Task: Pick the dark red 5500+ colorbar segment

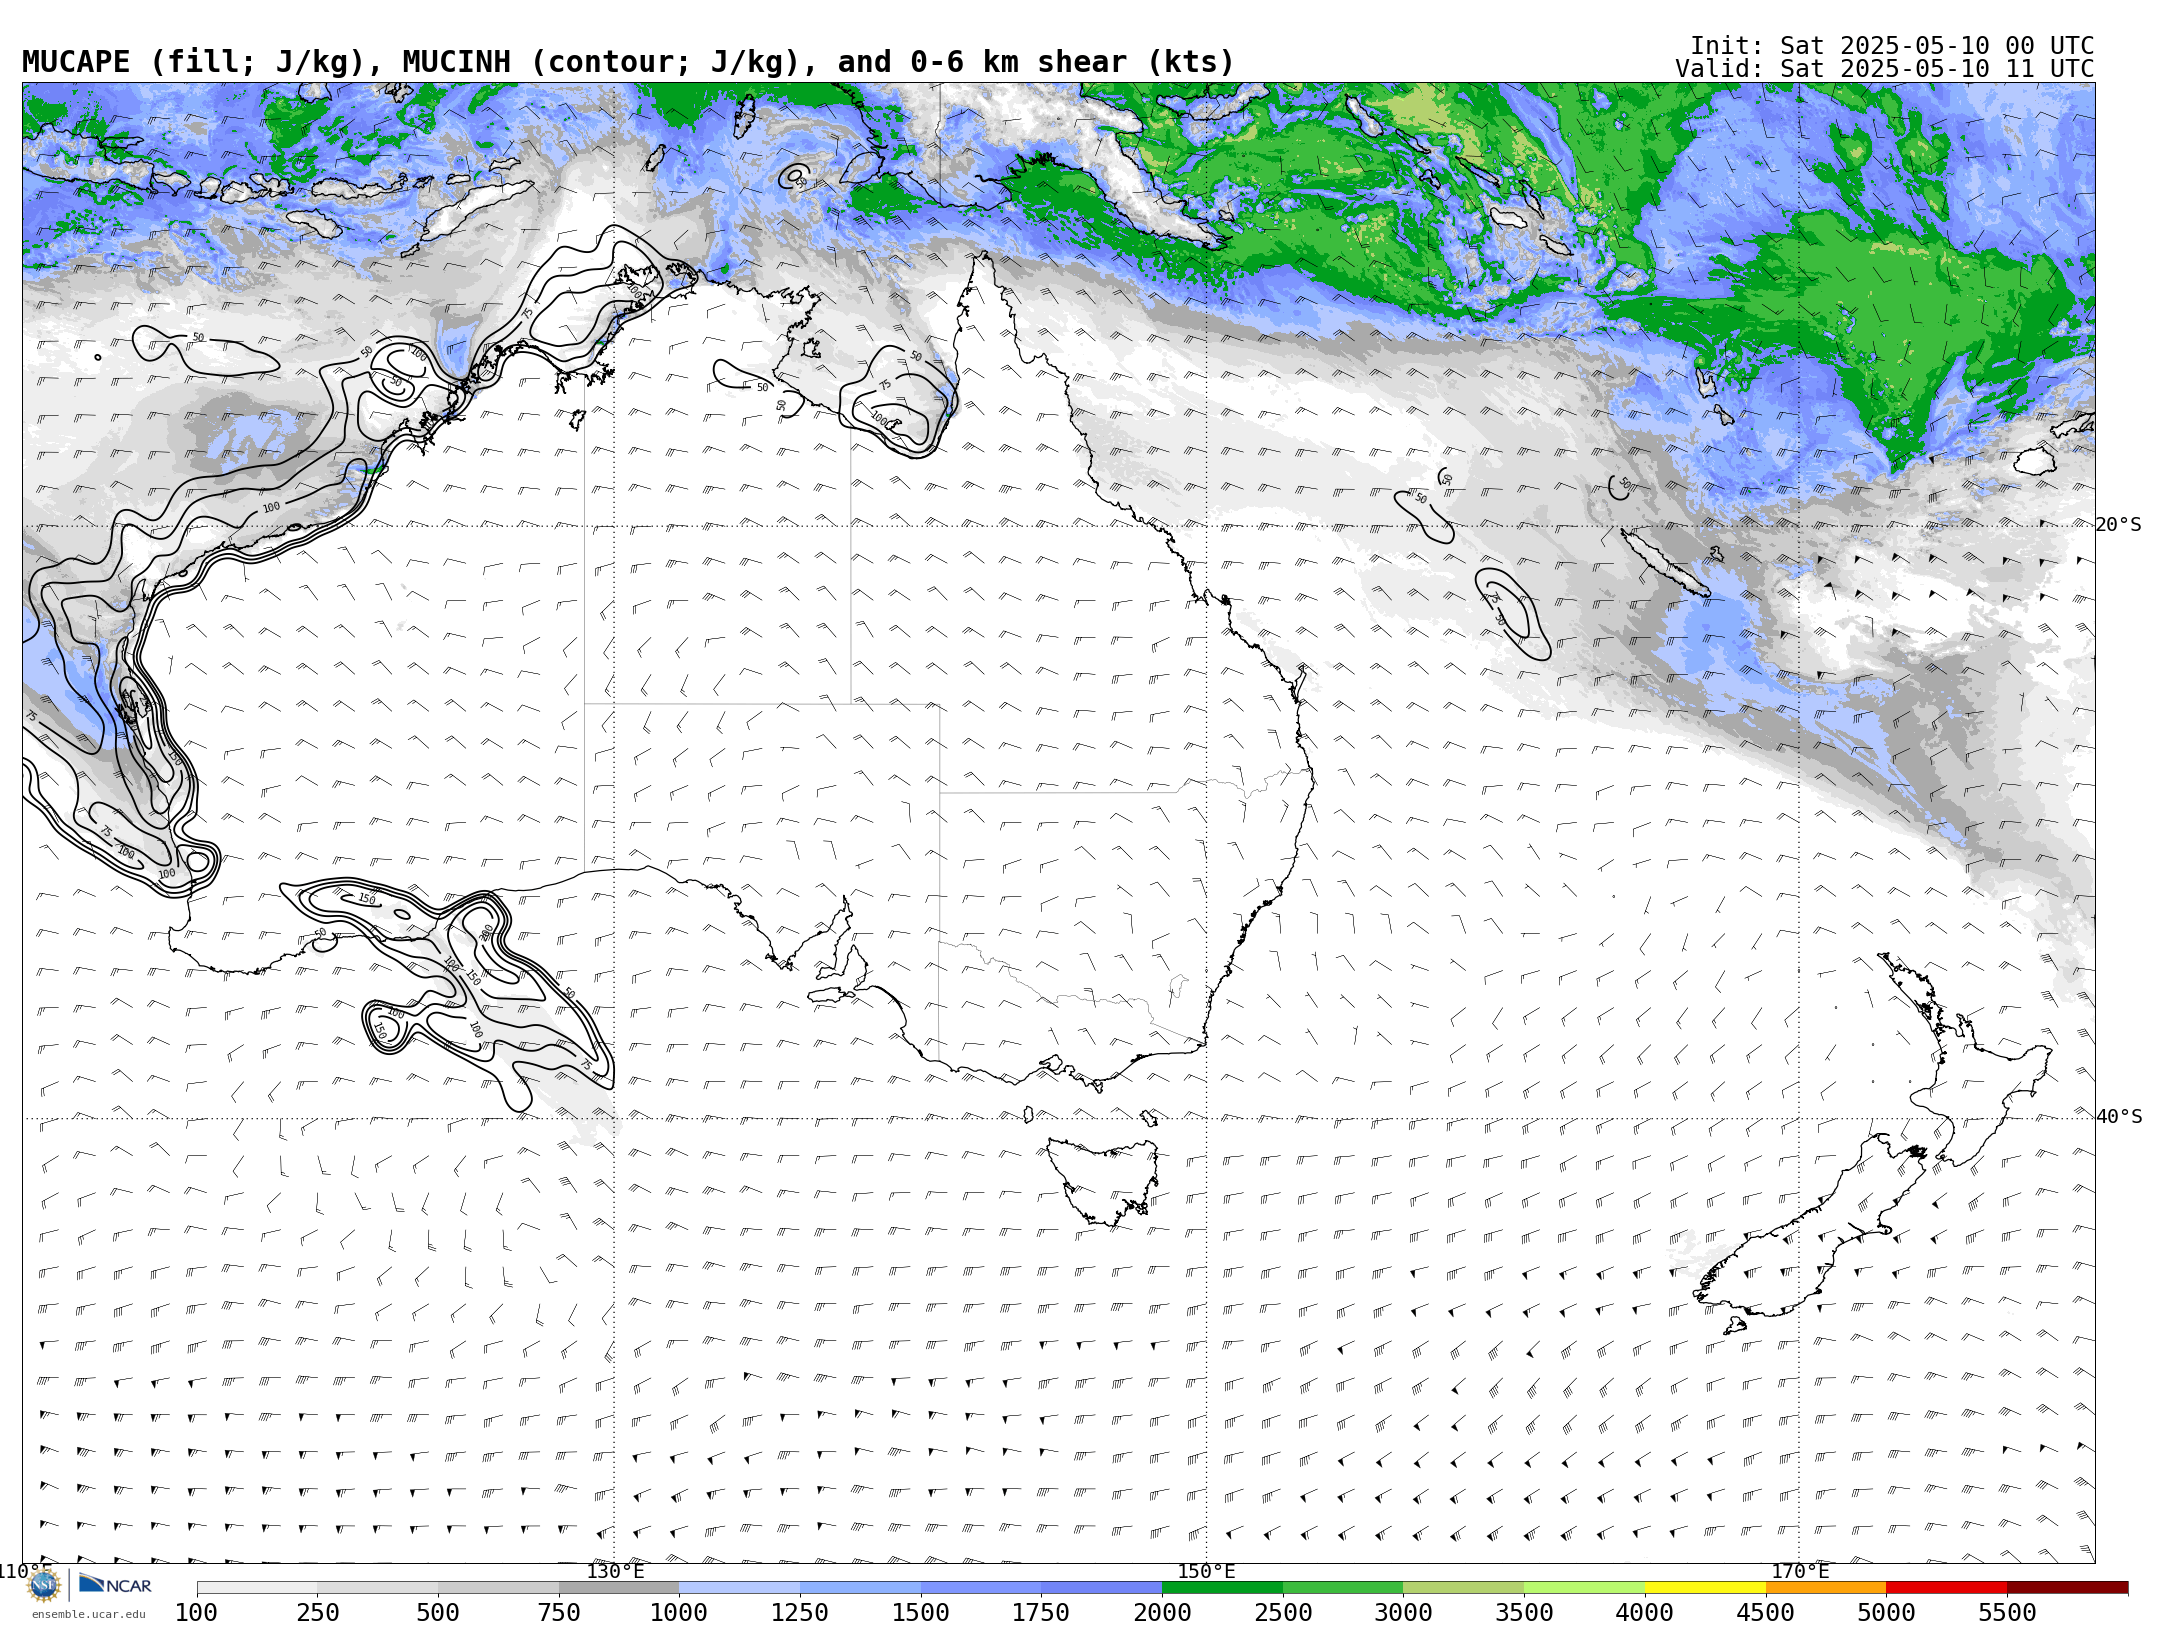Action: pos(2067,1588)
